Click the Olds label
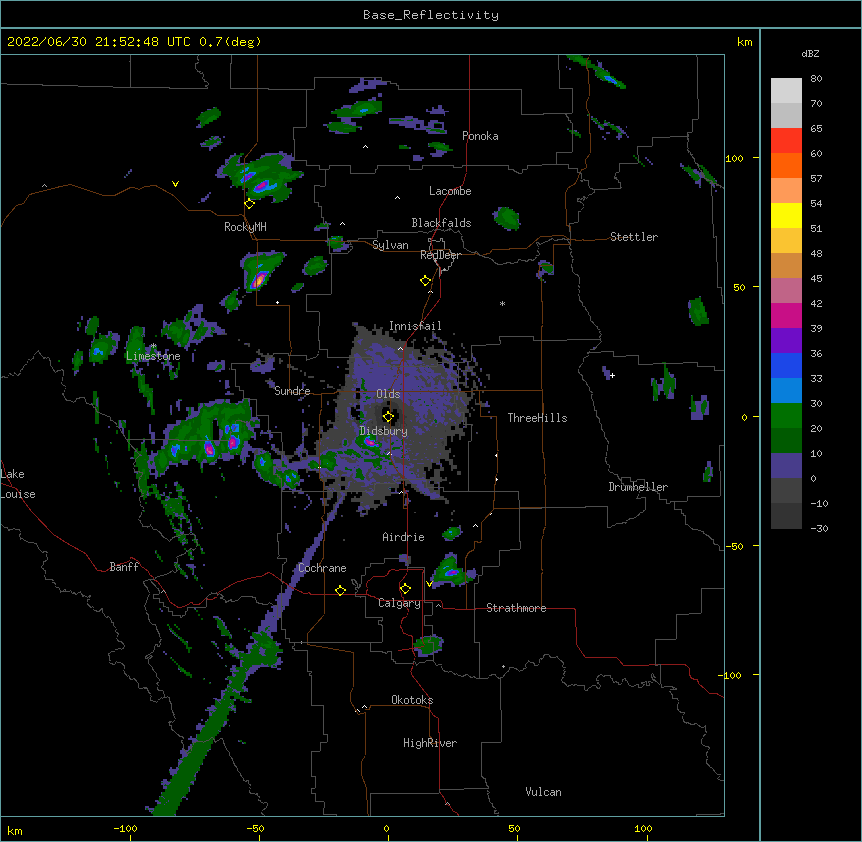 [x=388, y=394]
